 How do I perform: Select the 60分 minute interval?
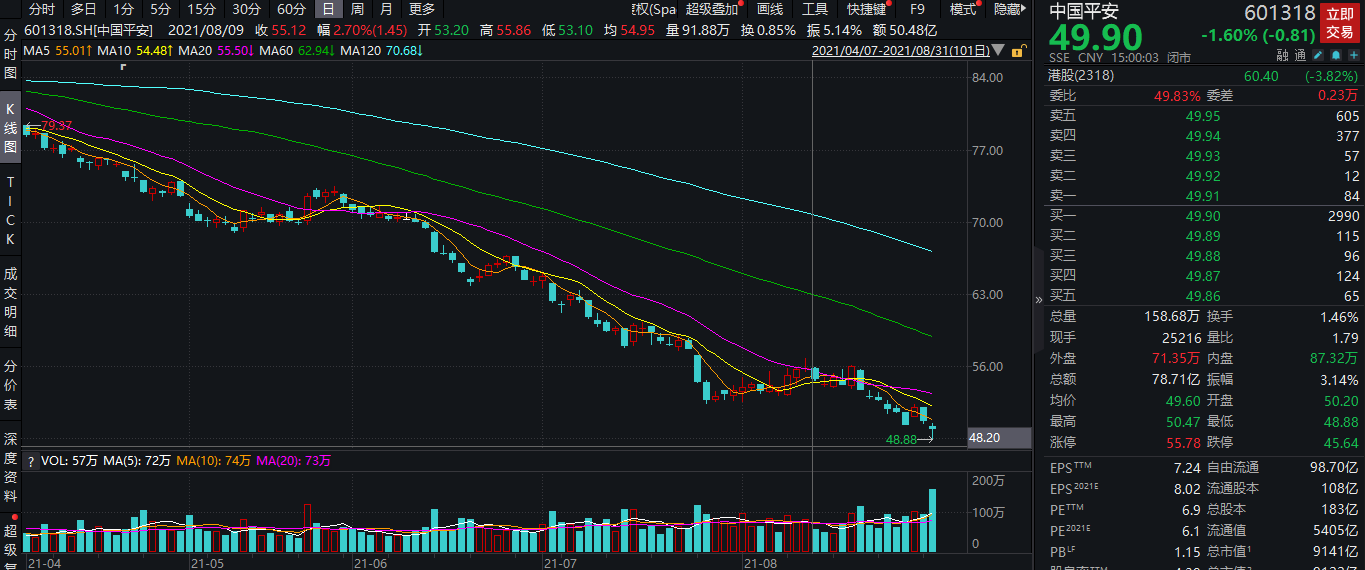291,9
